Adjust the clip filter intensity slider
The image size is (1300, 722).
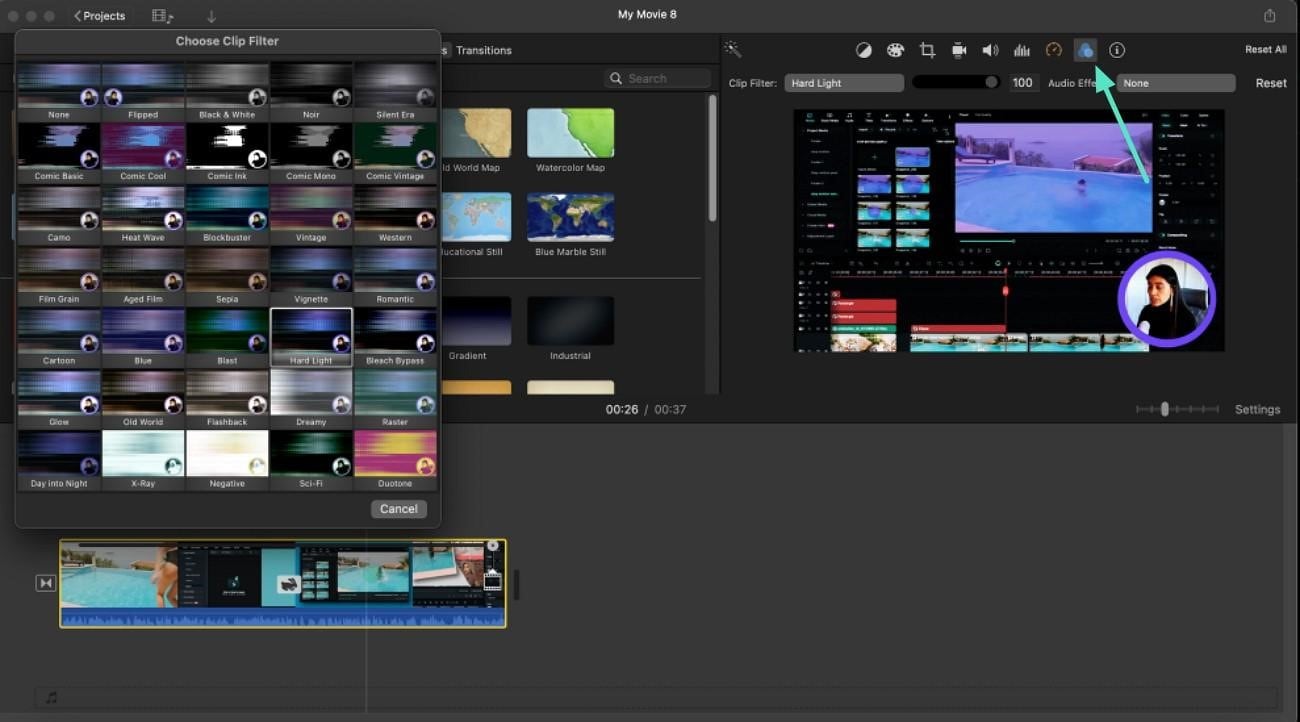click(x=956, y=83)
